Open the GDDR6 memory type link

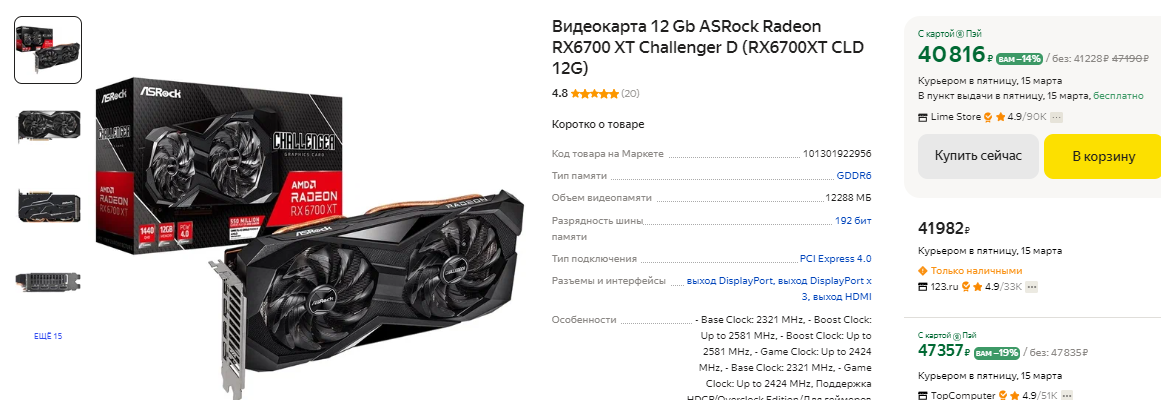(854, 176)
